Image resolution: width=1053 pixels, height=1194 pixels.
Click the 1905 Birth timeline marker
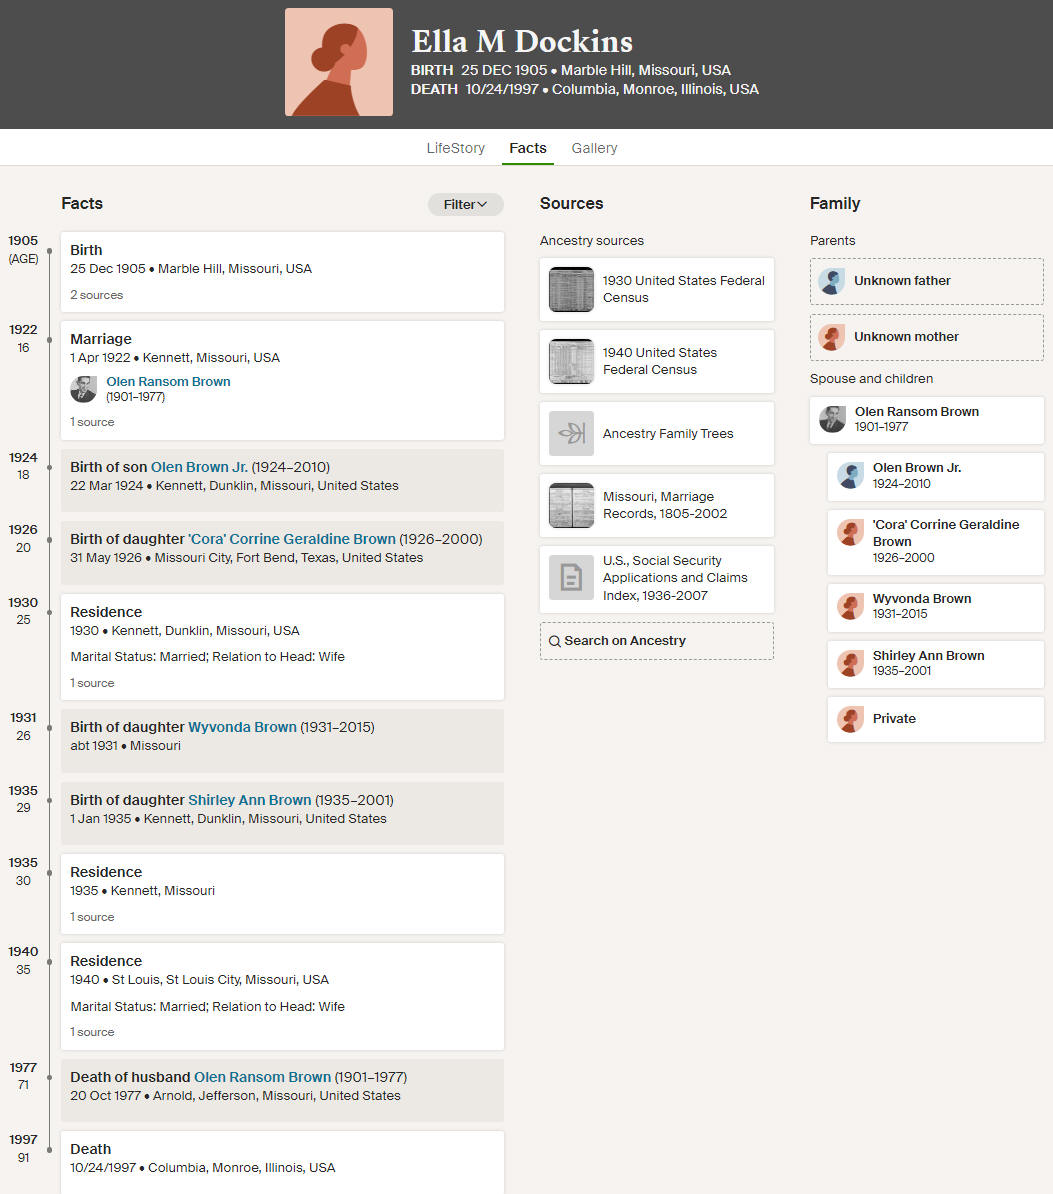[49, 251]
